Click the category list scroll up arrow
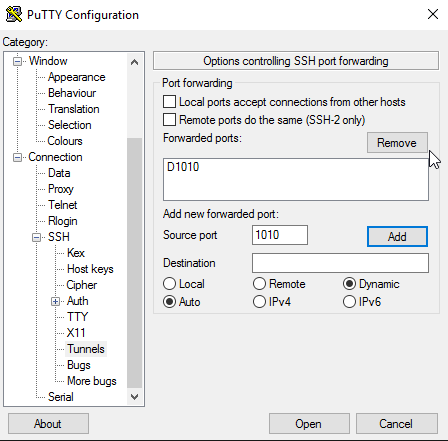Screen dimensions: 448x441 click(134, 62)
